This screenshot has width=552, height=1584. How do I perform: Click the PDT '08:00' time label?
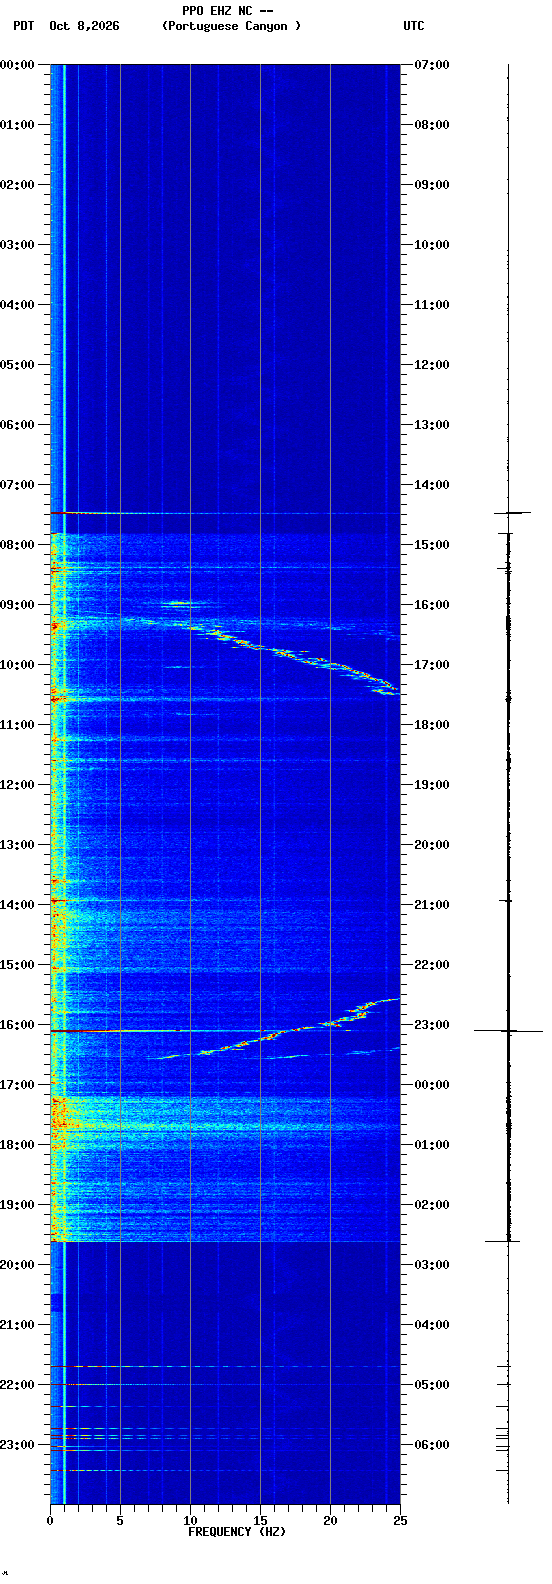[17, 545]
